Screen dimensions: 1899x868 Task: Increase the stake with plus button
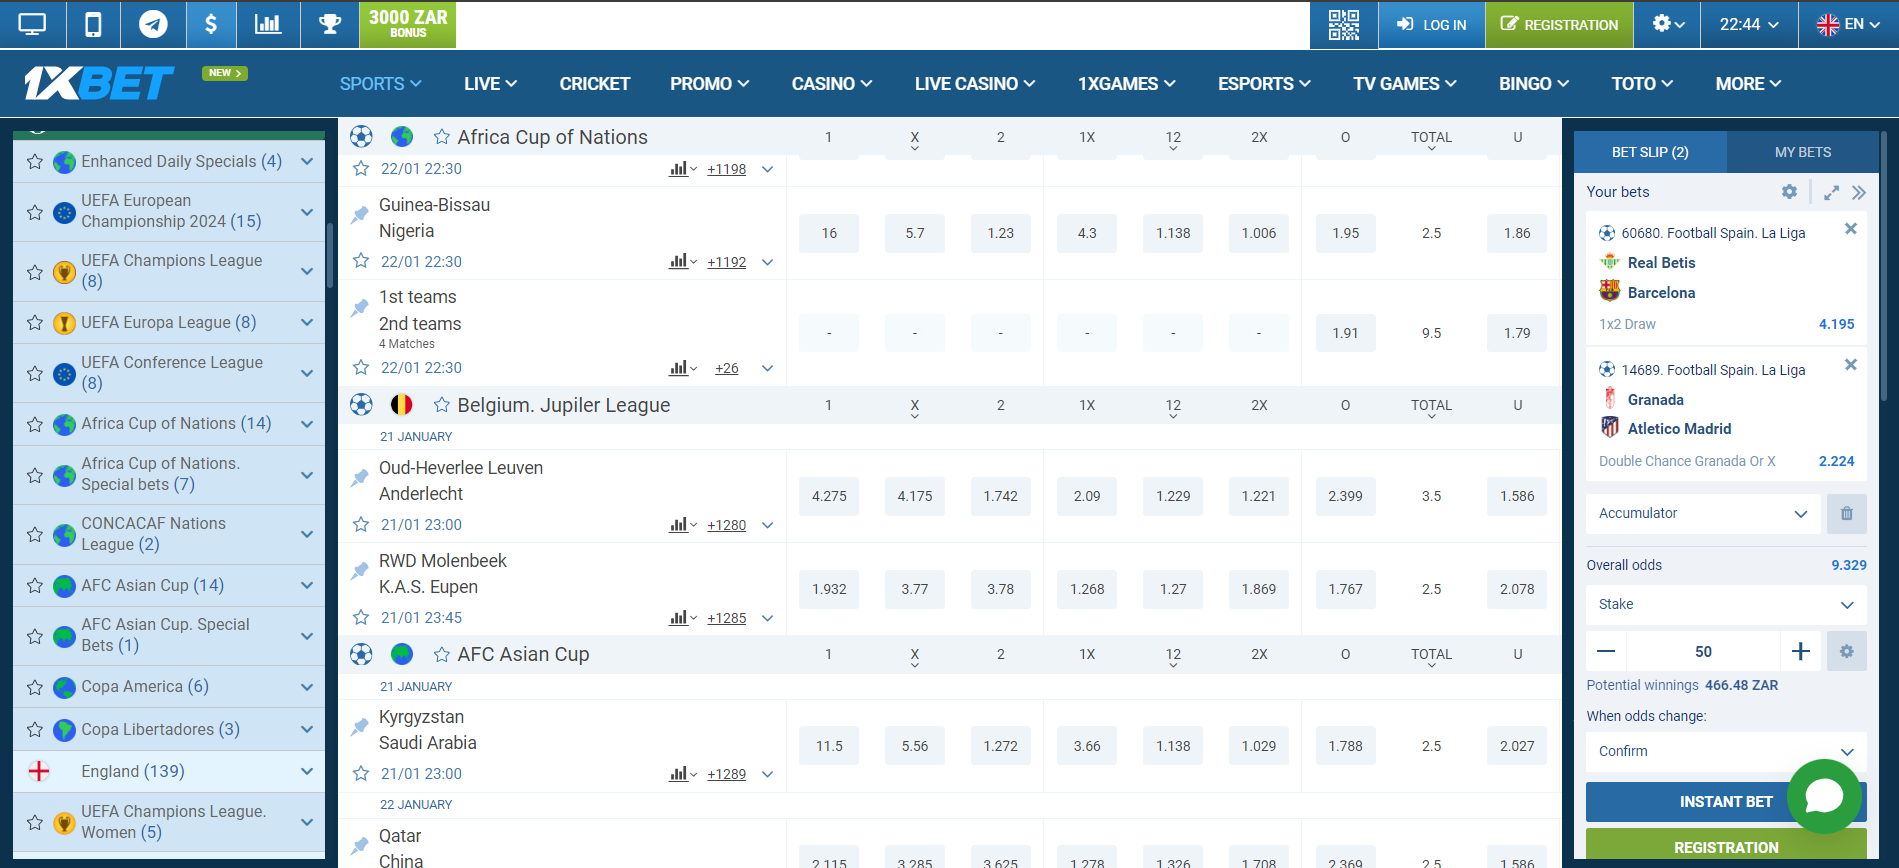tap(1801, 651)
